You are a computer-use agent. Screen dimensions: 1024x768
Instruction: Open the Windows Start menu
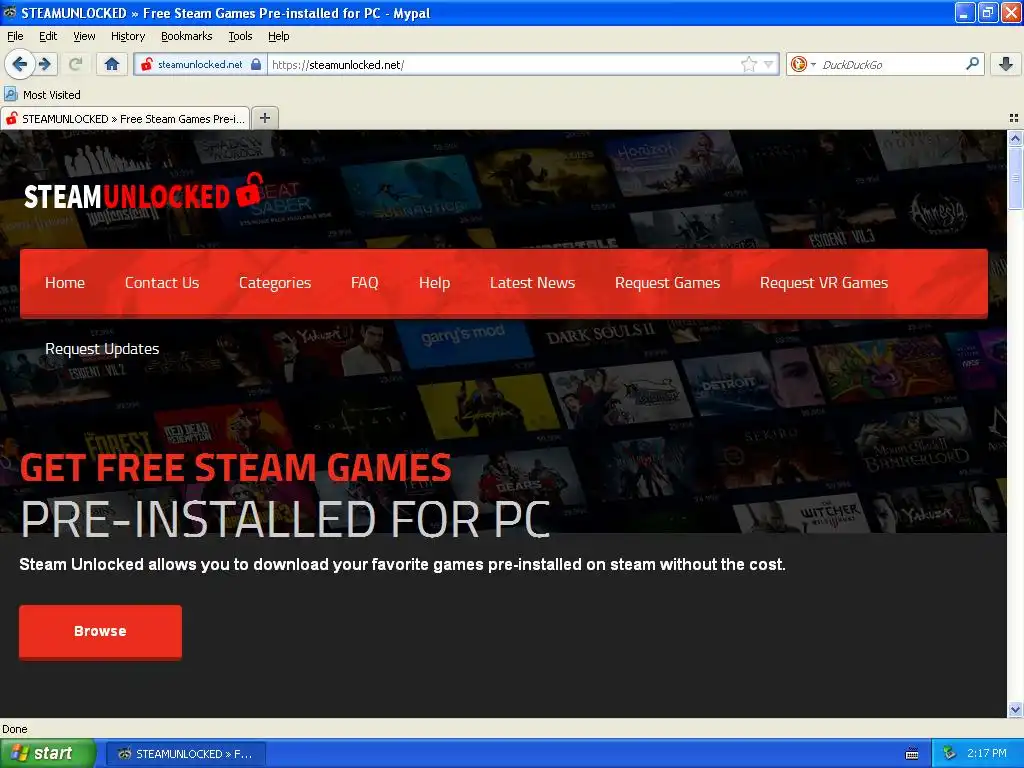point(48,753)
